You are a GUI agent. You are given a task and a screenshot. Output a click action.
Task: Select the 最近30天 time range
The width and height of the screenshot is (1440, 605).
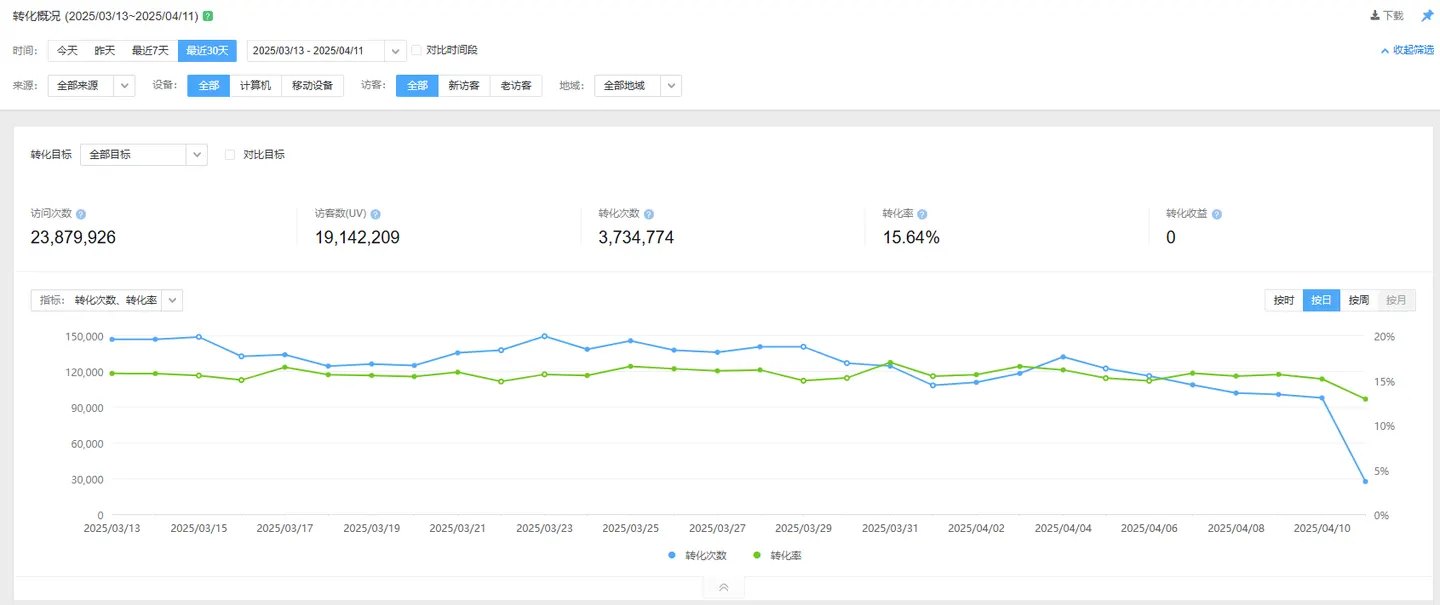coord(207,51)
